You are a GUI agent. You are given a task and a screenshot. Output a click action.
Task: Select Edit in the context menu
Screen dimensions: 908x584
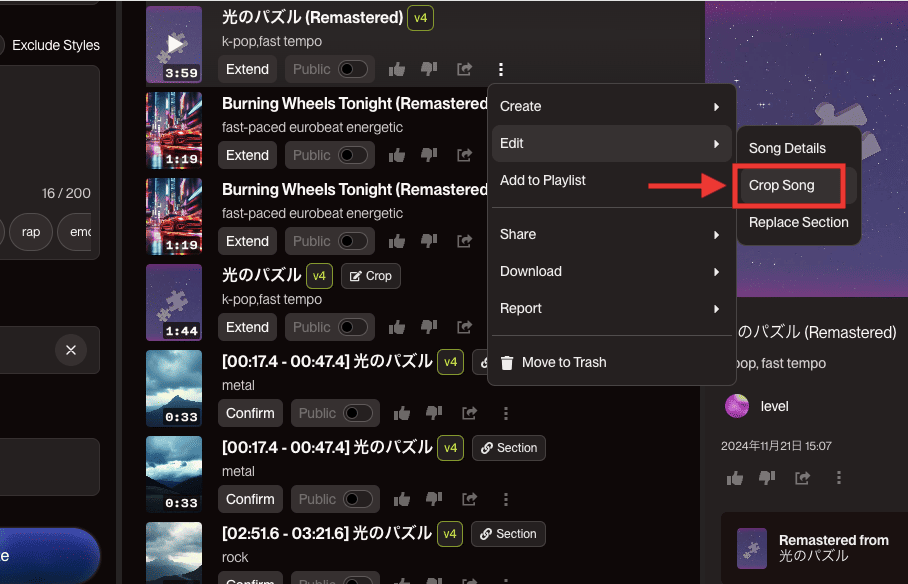coord(612,144)
